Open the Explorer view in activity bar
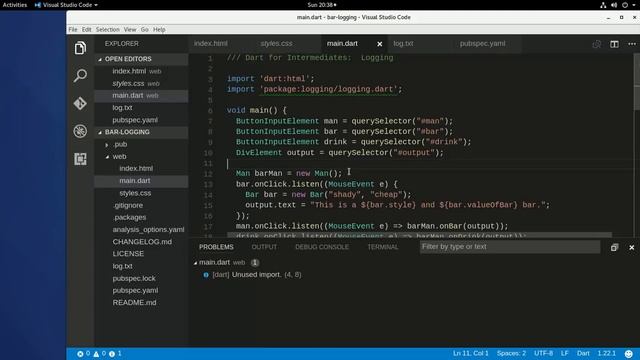Screen dimensions: 640x360 point(80,48)
